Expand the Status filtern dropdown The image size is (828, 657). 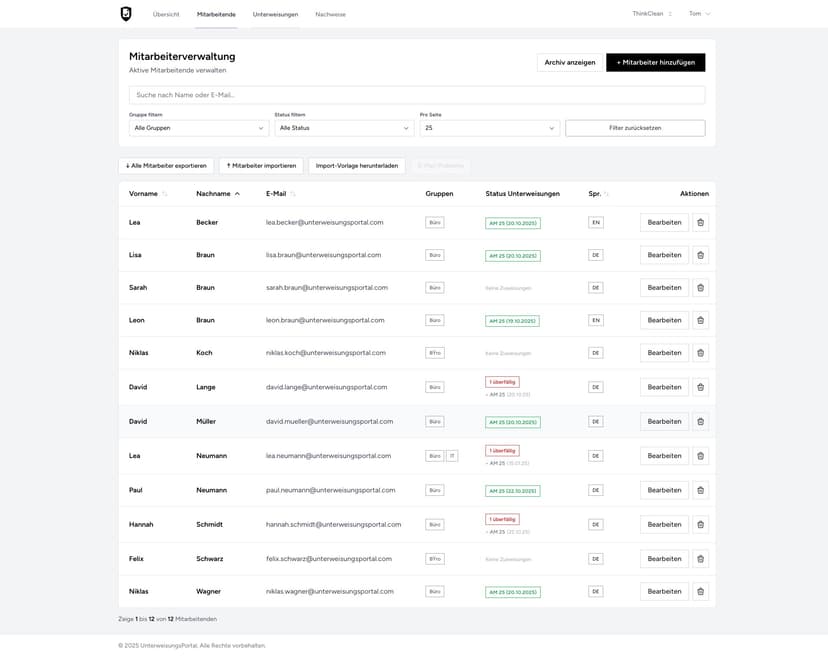(x=344, y=128)
